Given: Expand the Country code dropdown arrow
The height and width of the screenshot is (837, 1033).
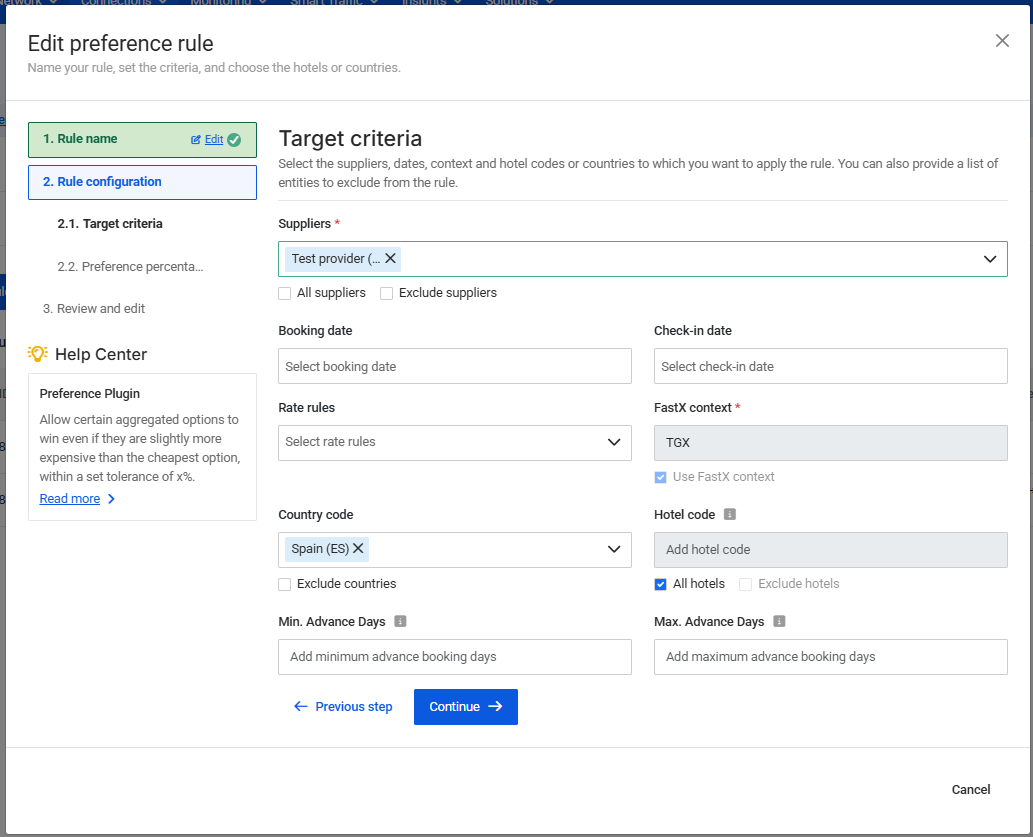Looking at the screenshot, I should tap(614, 549).
